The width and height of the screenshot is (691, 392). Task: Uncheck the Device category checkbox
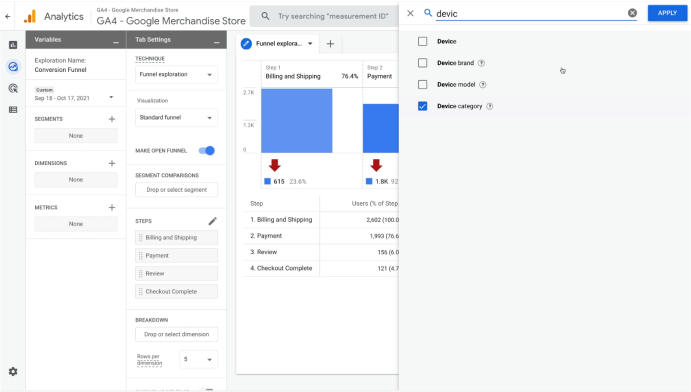tap(423, 106)
